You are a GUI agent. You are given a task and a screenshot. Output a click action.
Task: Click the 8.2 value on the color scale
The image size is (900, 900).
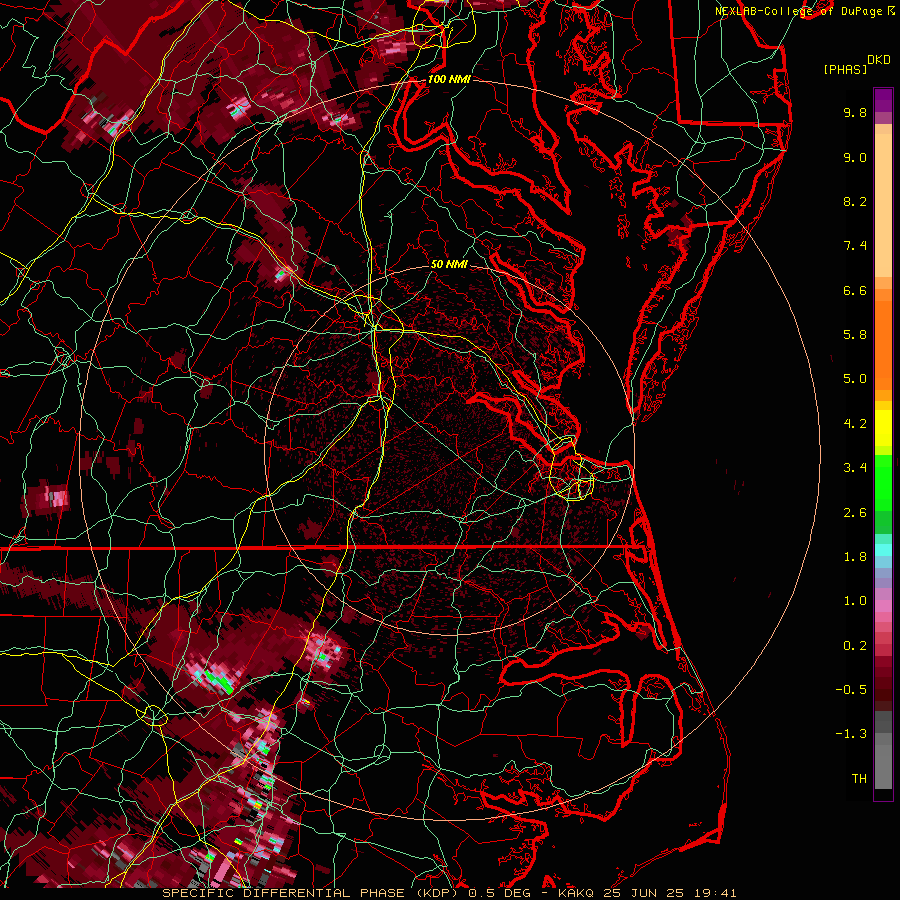855,201
